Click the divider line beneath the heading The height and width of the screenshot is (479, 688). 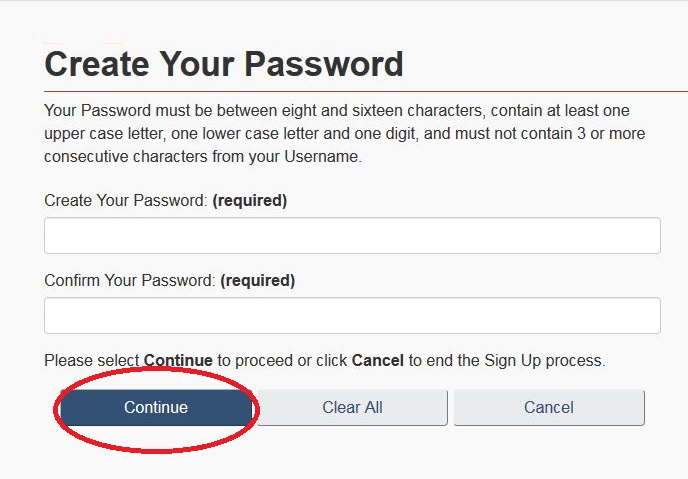coord(366,92)
